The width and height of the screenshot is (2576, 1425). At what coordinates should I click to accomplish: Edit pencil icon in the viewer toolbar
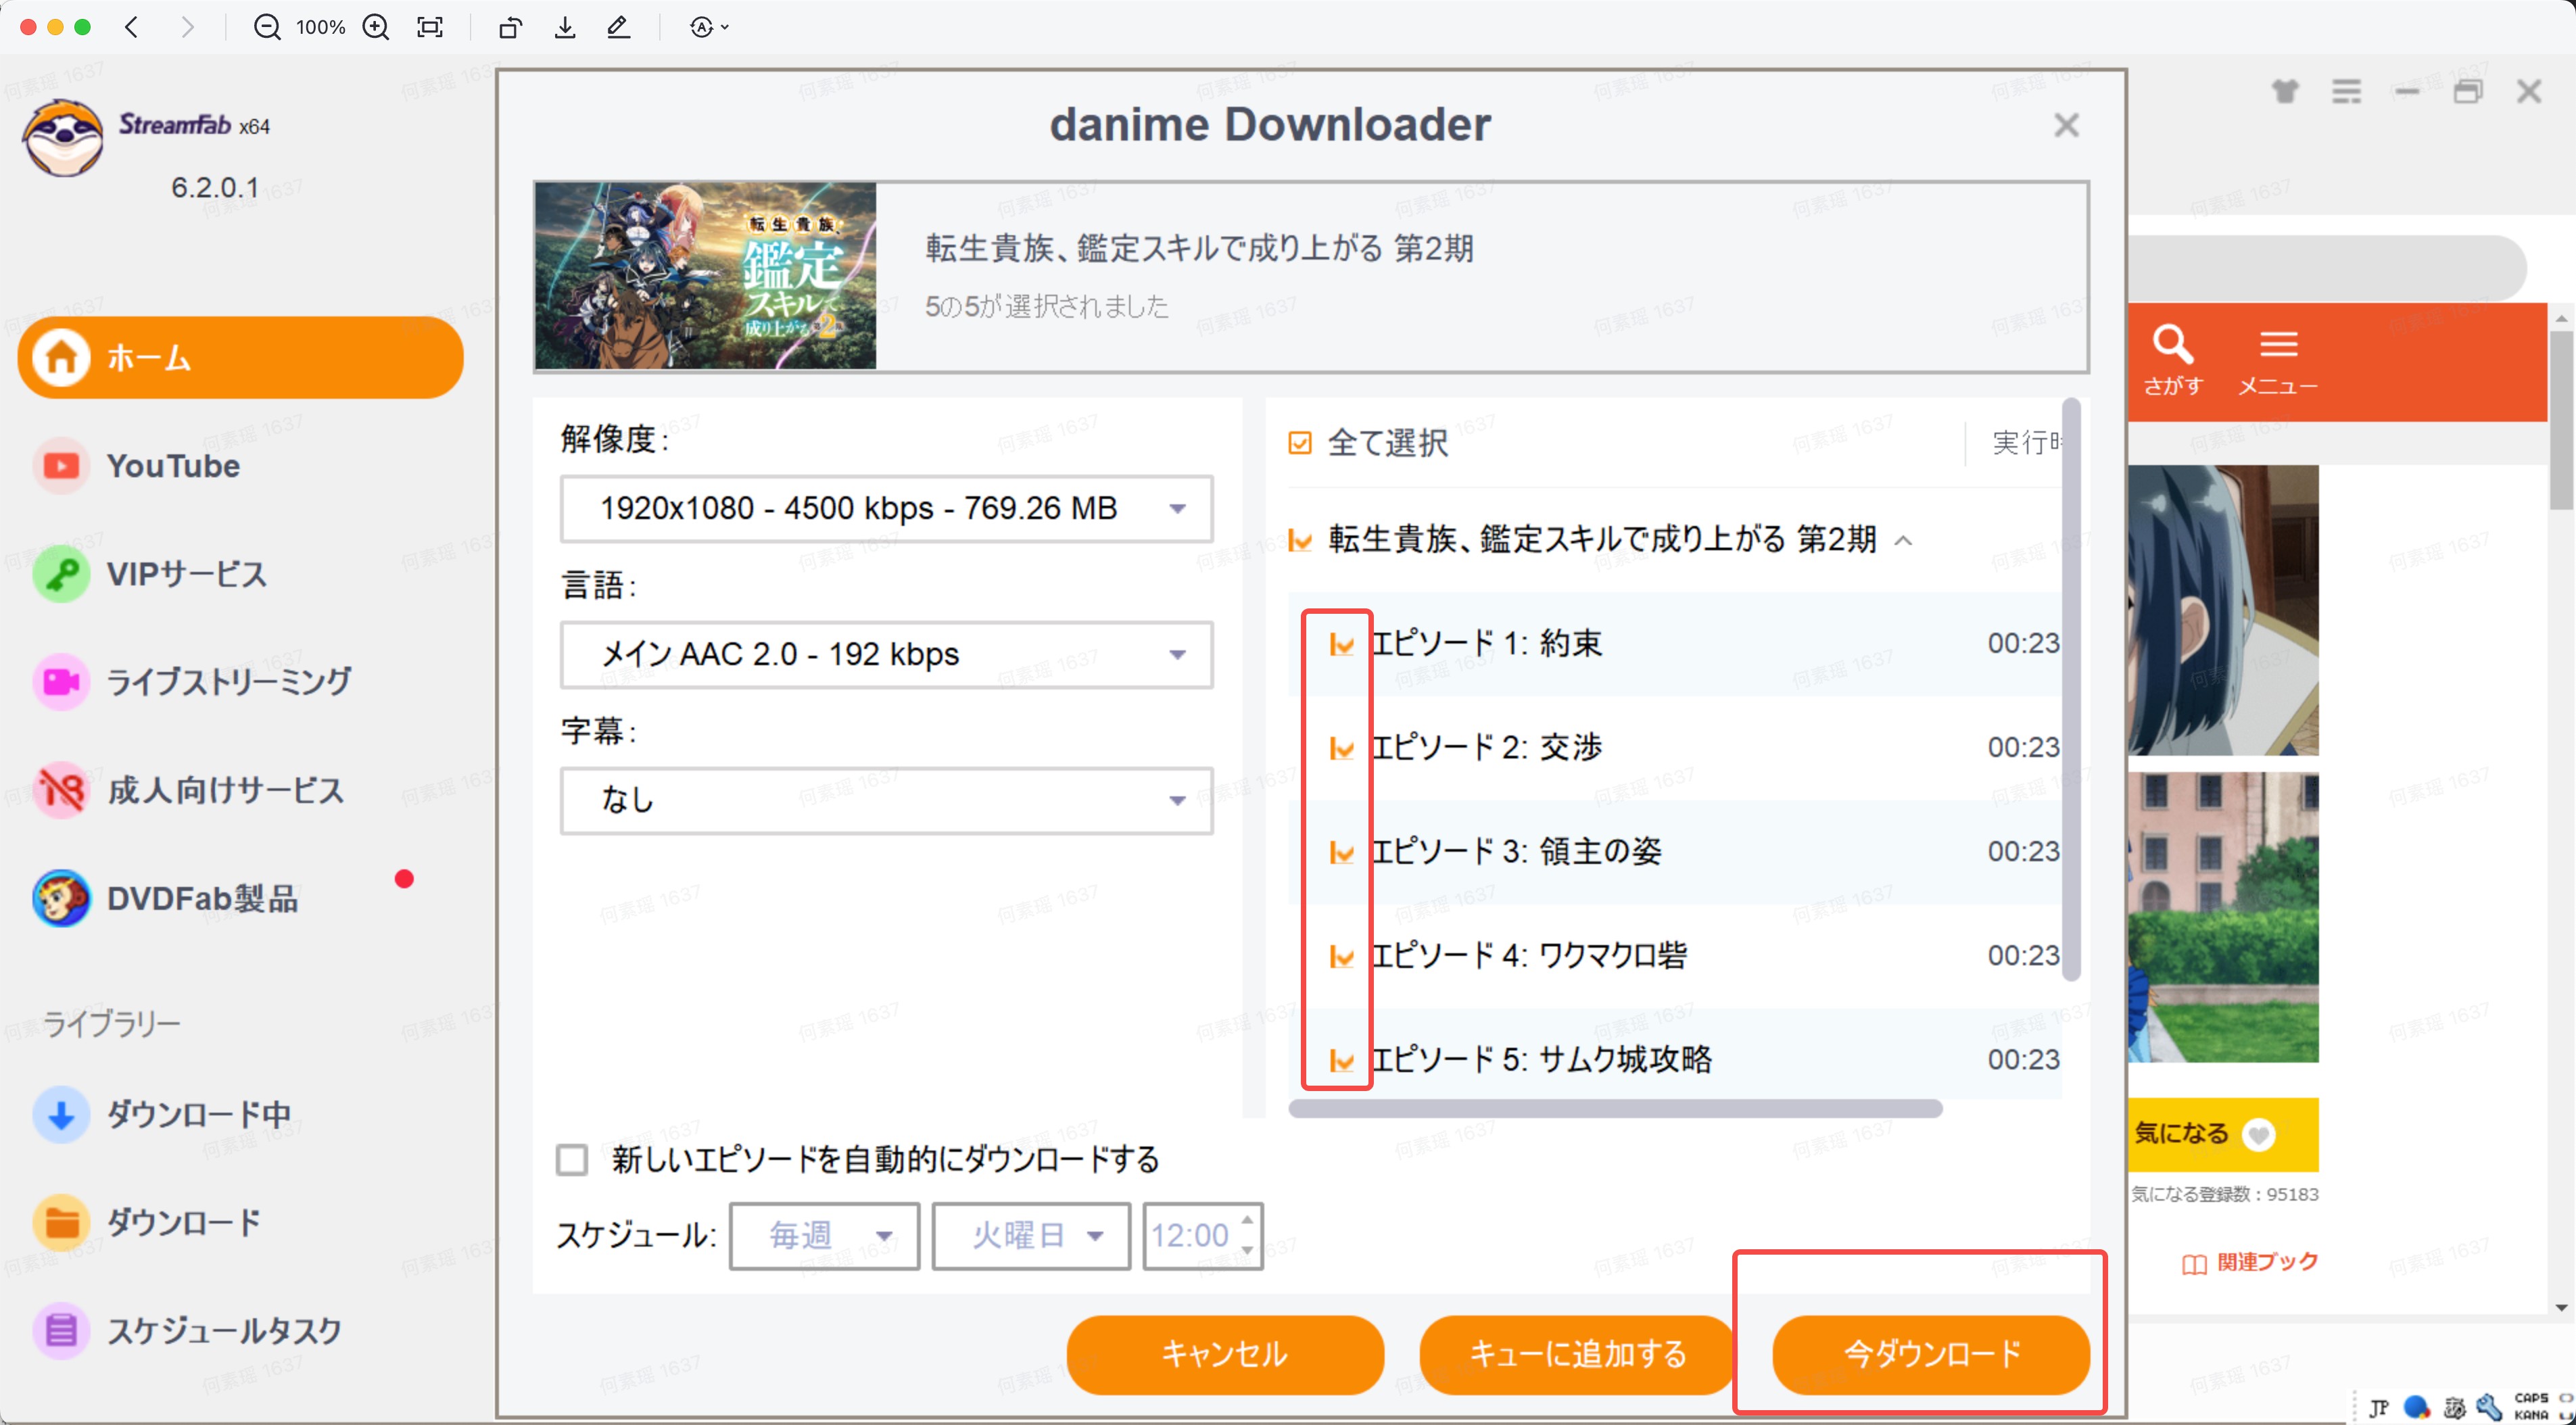coord(619,27)
